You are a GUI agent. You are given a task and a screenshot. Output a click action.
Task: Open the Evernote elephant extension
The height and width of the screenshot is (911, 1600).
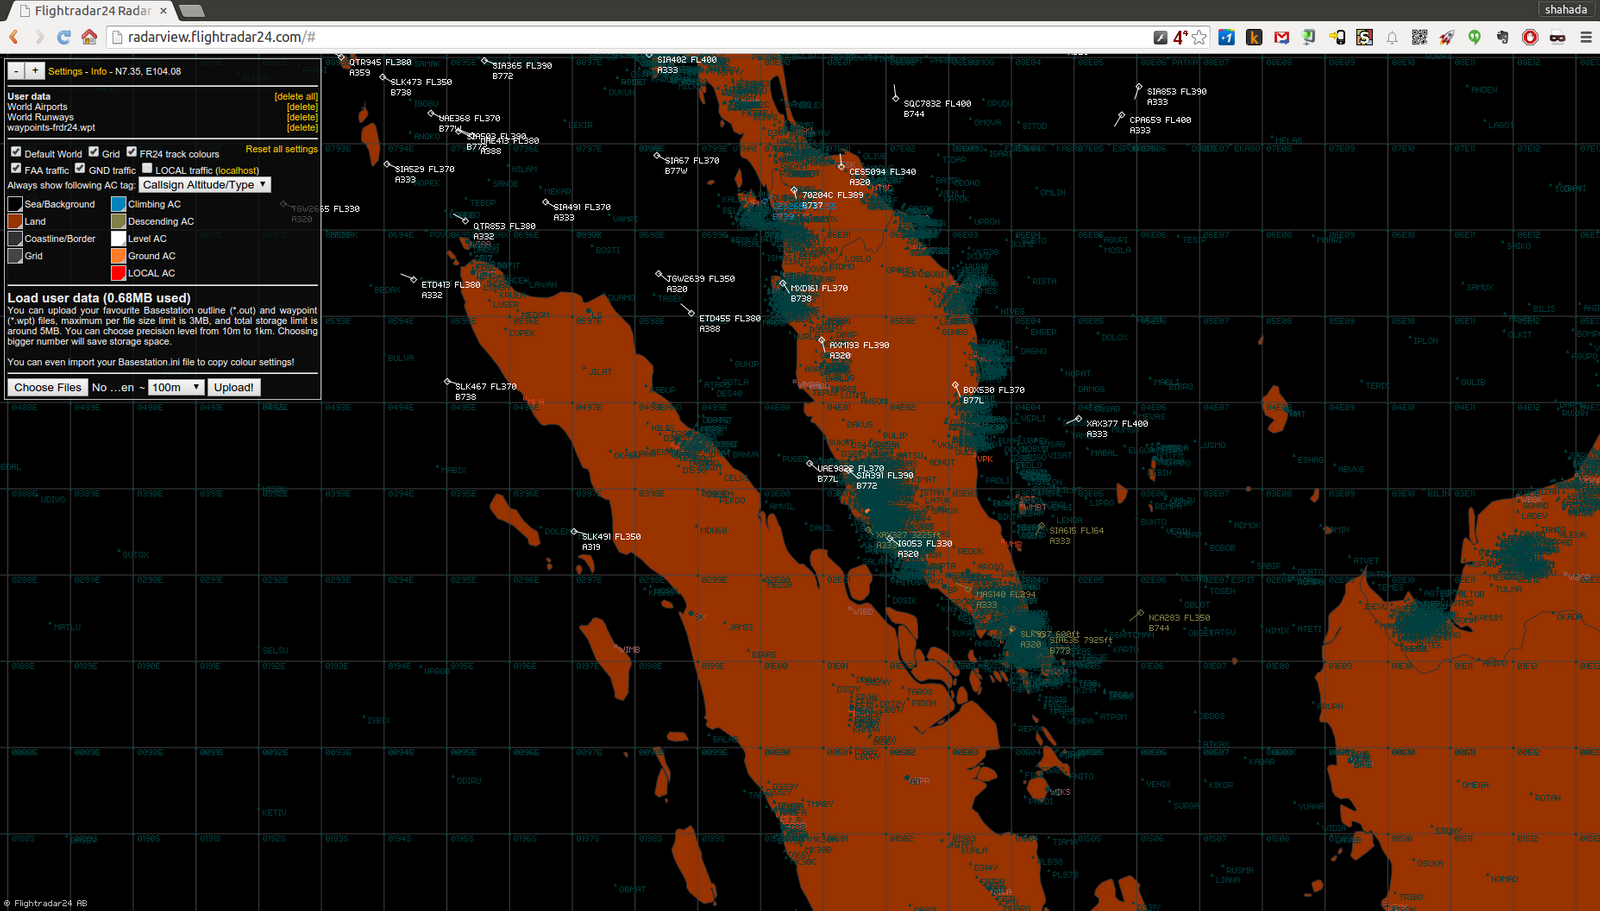[1502, 37]
